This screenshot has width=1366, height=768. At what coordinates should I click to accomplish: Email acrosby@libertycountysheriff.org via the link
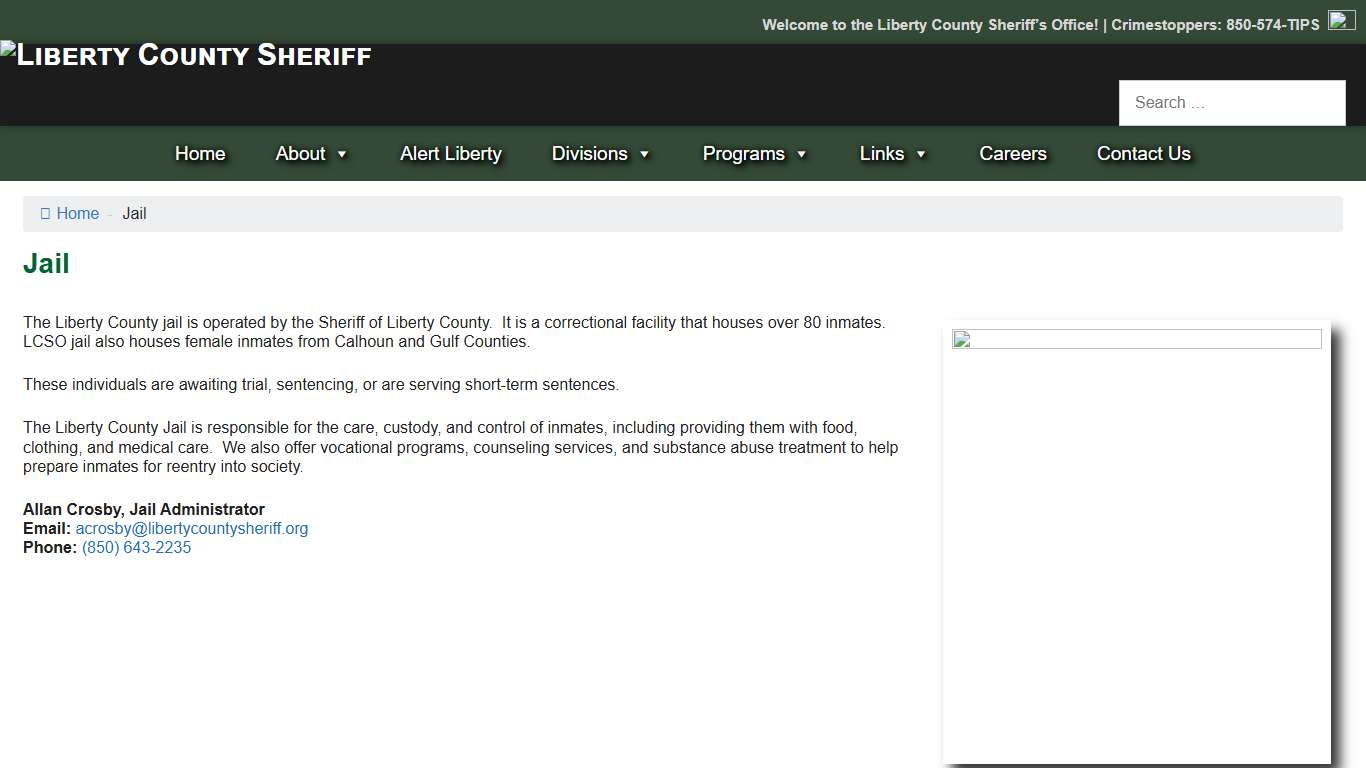click(x=191, y=528)
